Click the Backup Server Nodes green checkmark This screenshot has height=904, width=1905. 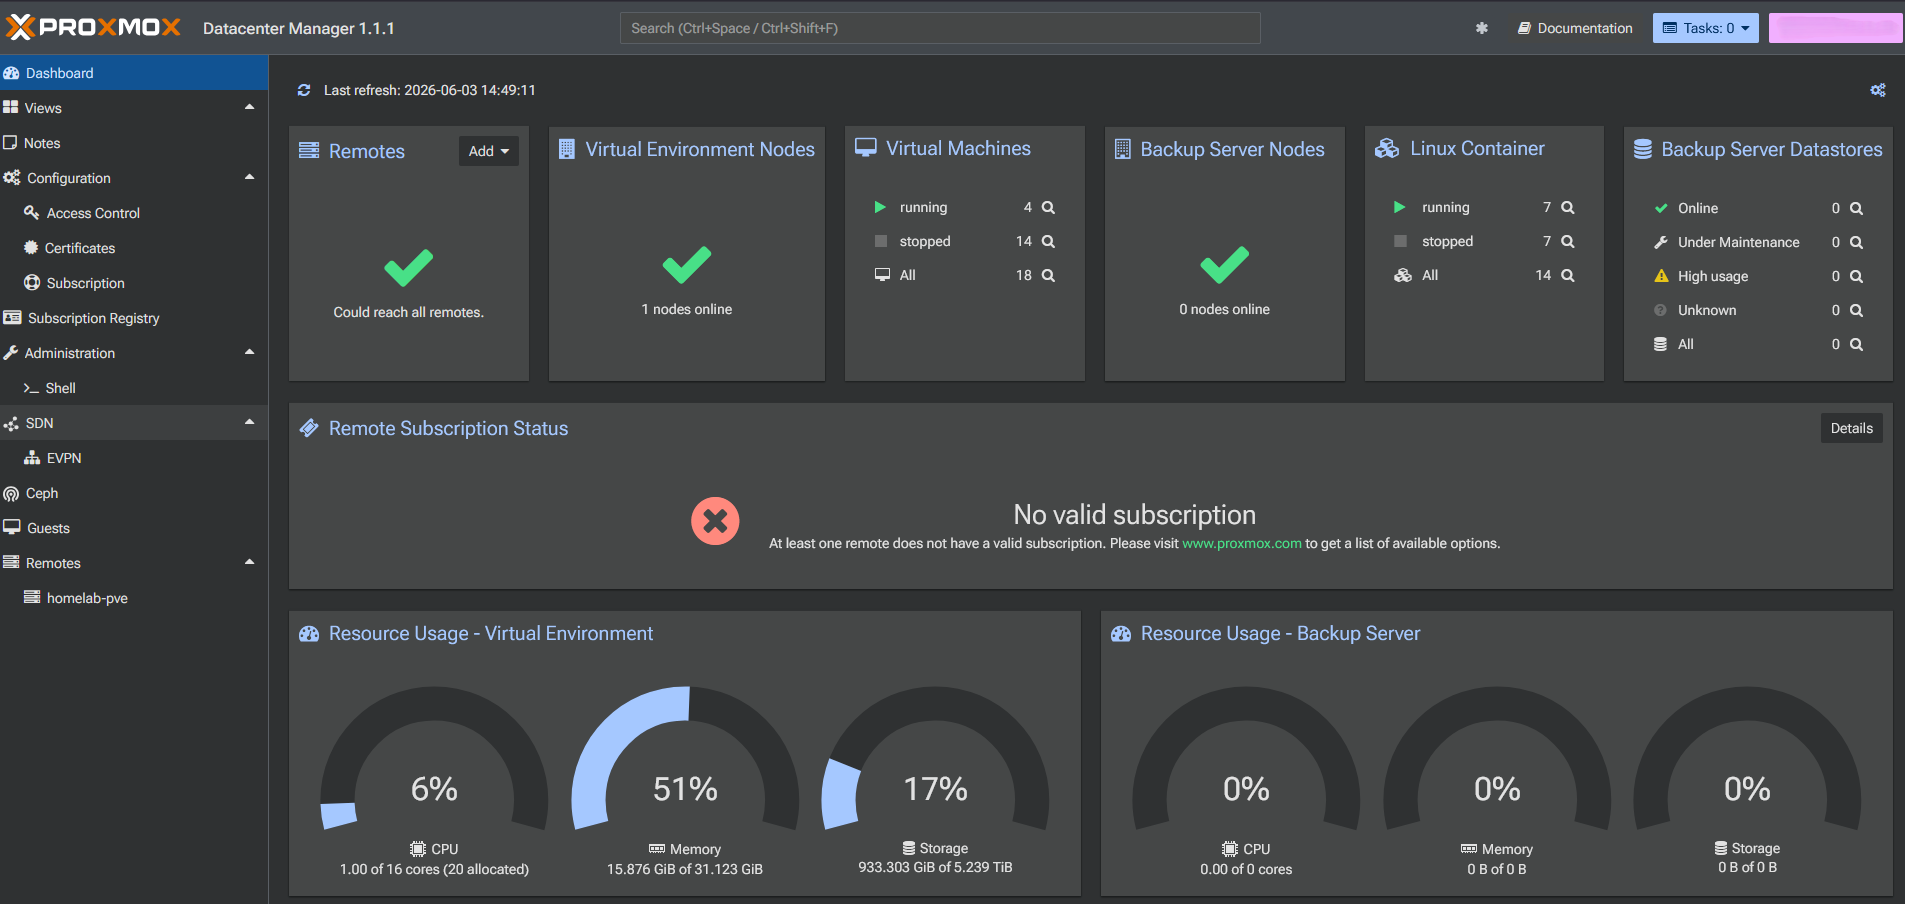[1224, 264]
